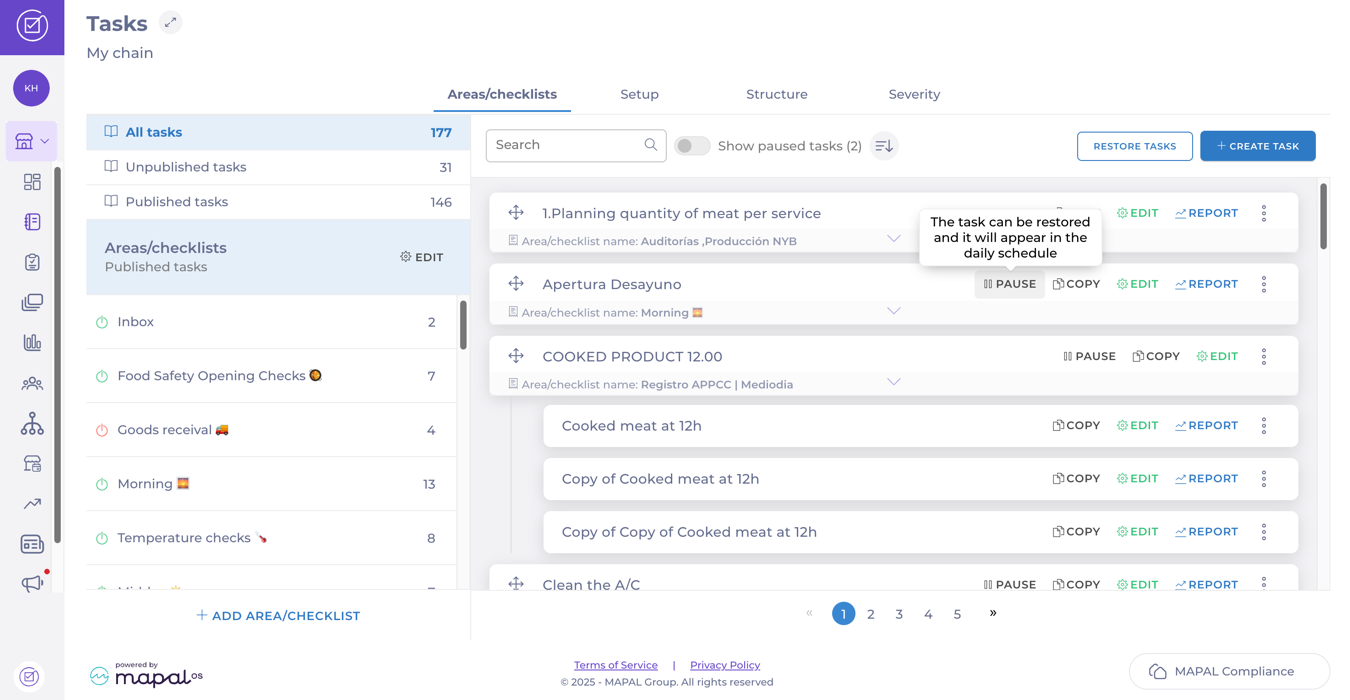Screen dimensions: 1350x700
Task: Go to page 3 of tasks
Action: (899, 614)
